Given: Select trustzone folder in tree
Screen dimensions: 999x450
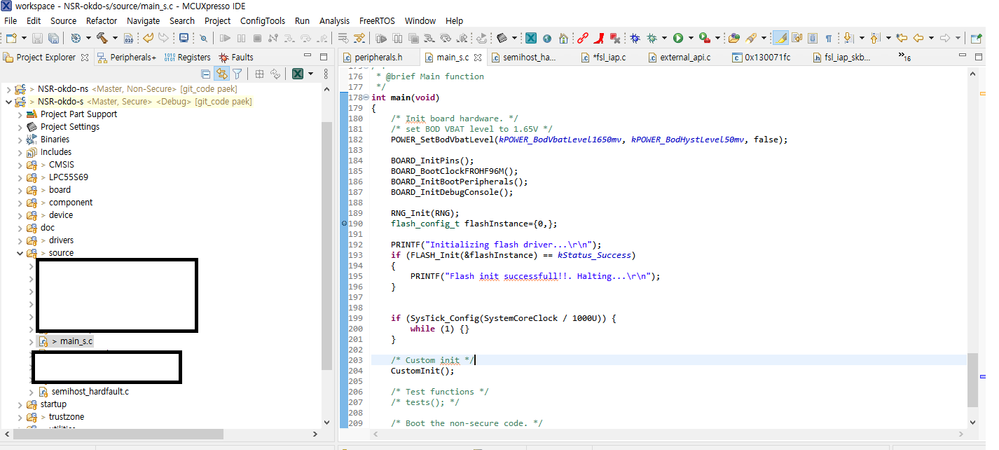Looking at the screenshot, I should click(x=66, y=417).
